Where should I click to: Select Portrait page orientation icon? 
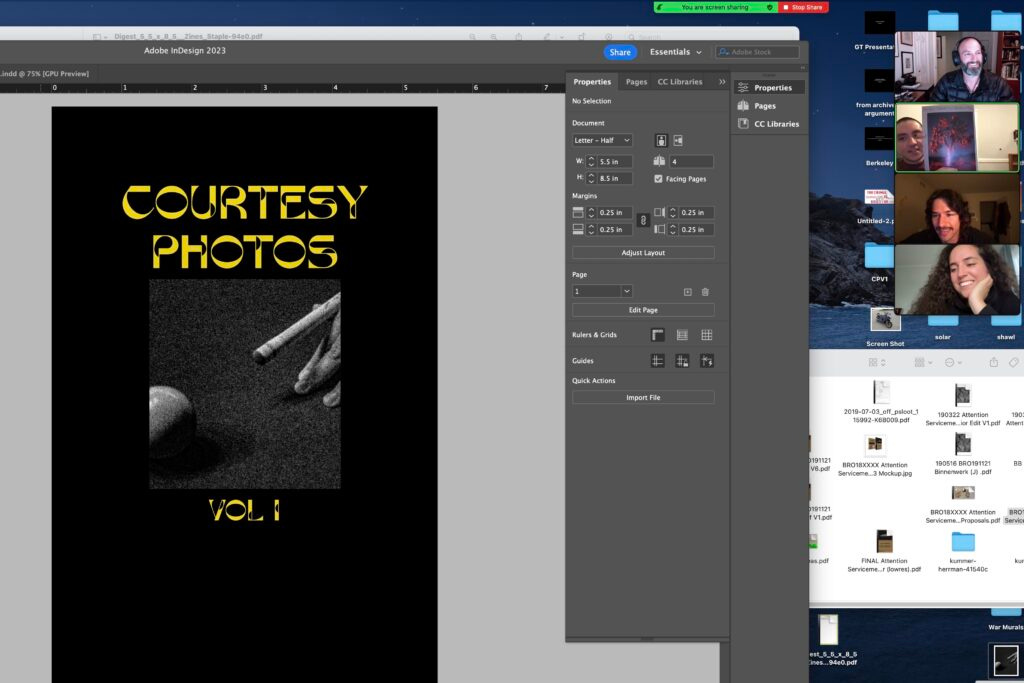(x=661, y=140)
